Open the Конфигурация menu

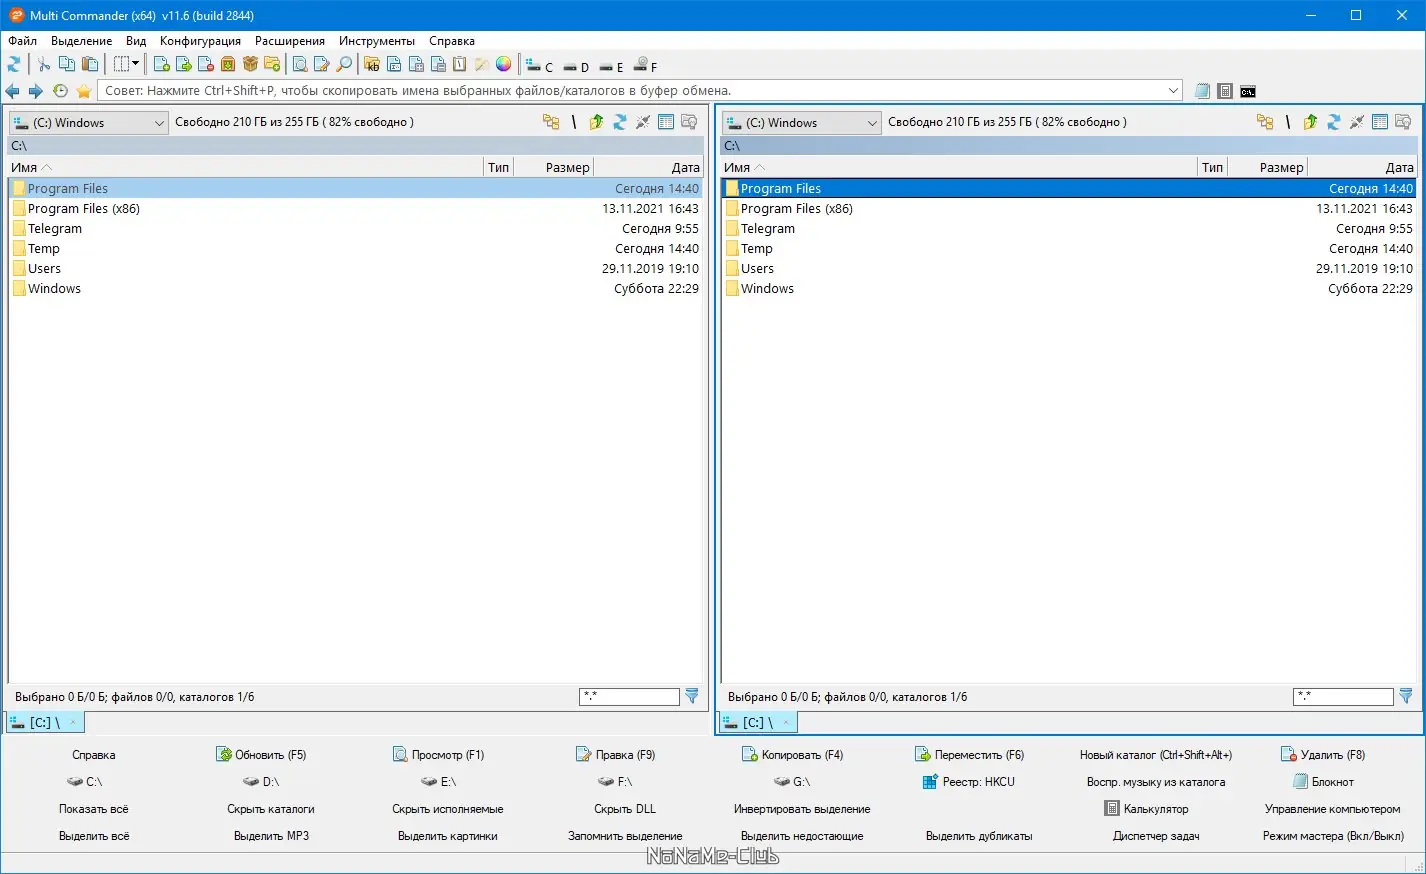pos(200,41)
